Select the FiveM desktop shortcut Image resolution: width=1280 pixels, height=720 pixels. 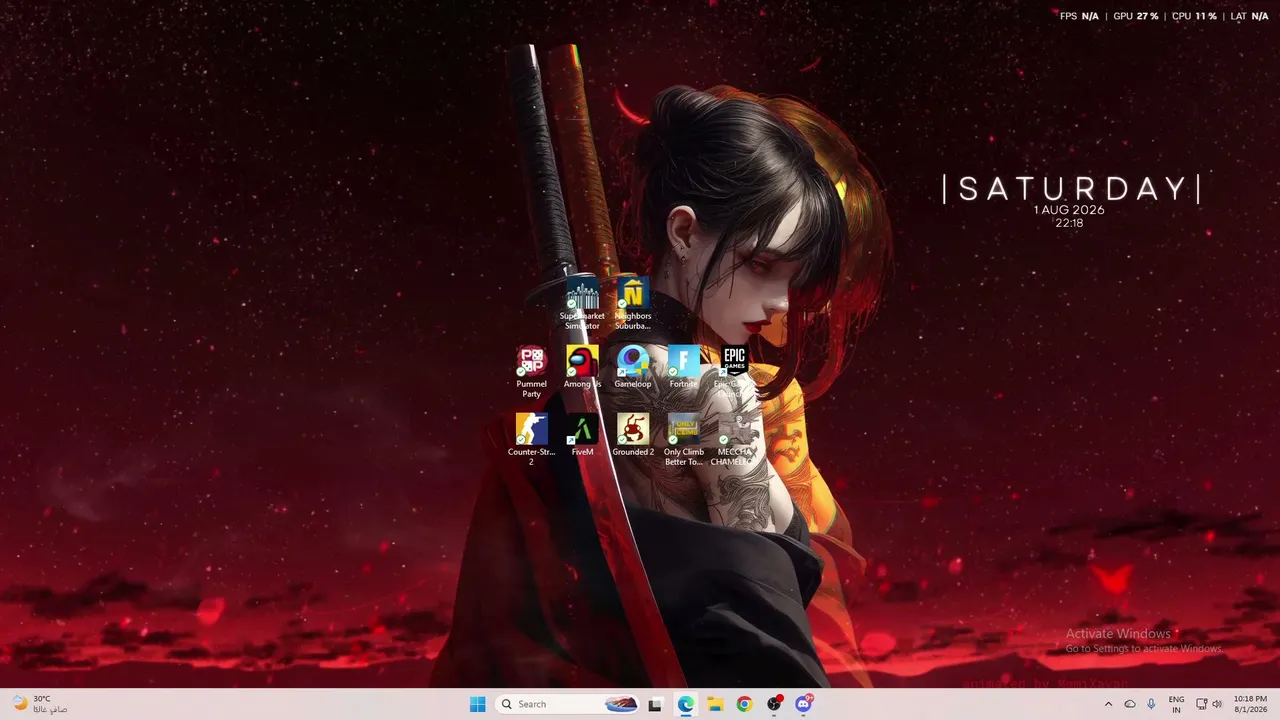582,435
